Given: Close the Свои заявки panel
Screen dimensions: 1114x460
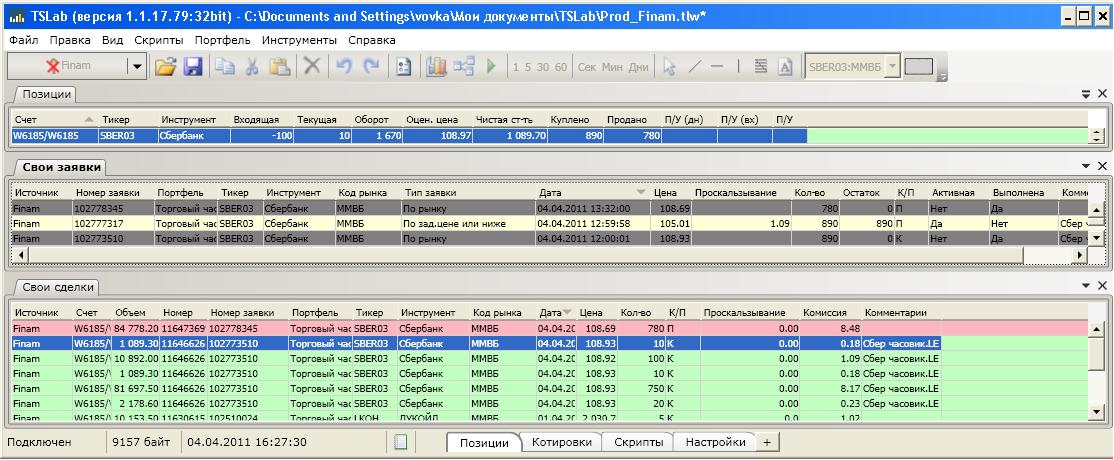Looking at the screenshot, I should click(1102, 165).
